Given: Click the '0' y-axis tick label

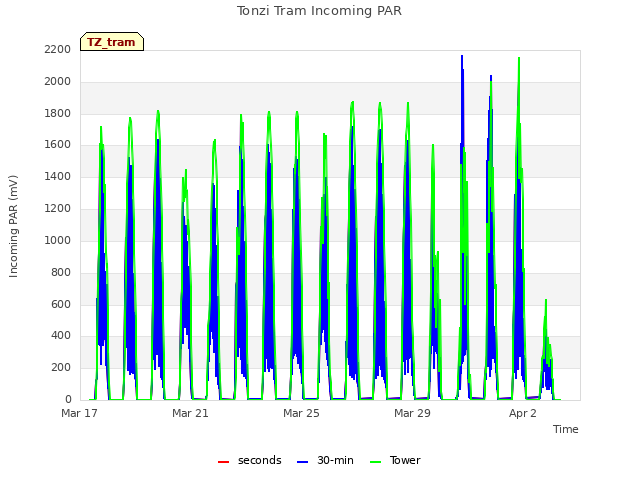Looking at the screenshot, I should pyautogui.click(x=68, y=400).
